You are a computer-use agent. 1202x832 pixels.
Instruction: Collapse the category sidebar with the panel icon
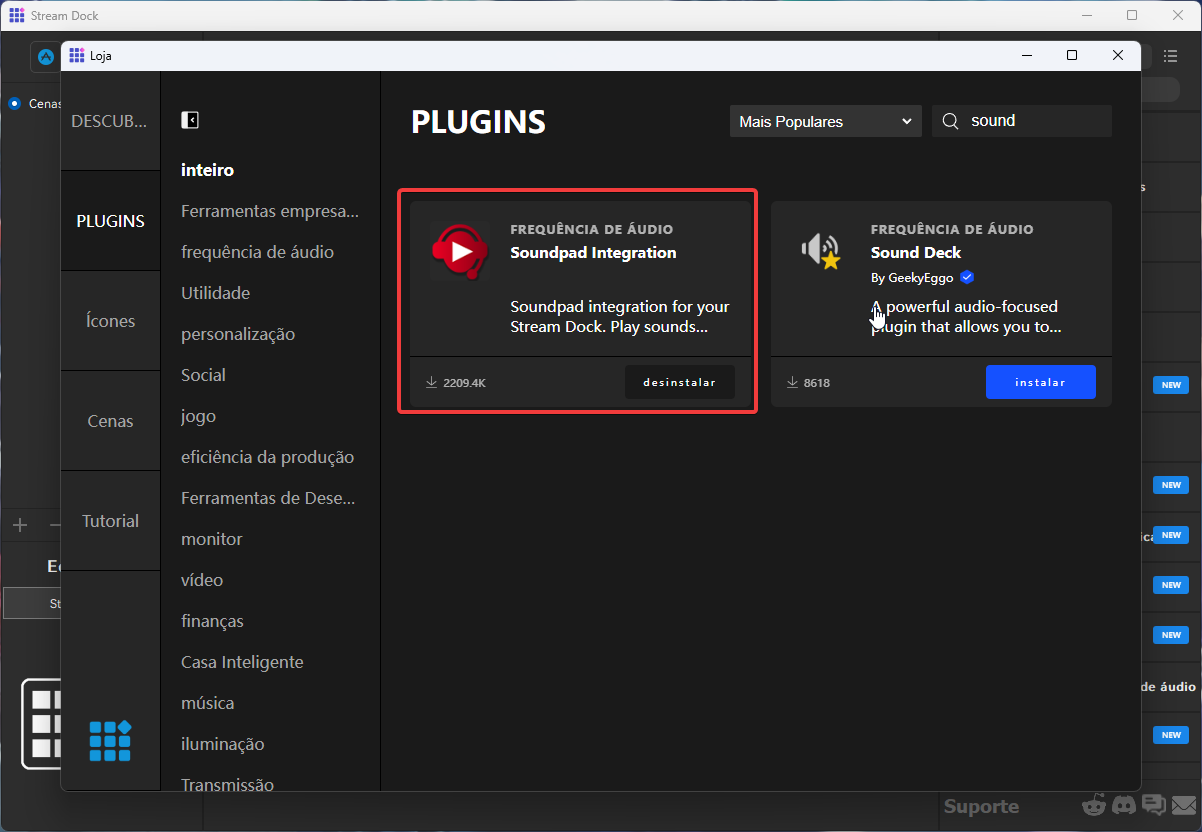(190, 120)
